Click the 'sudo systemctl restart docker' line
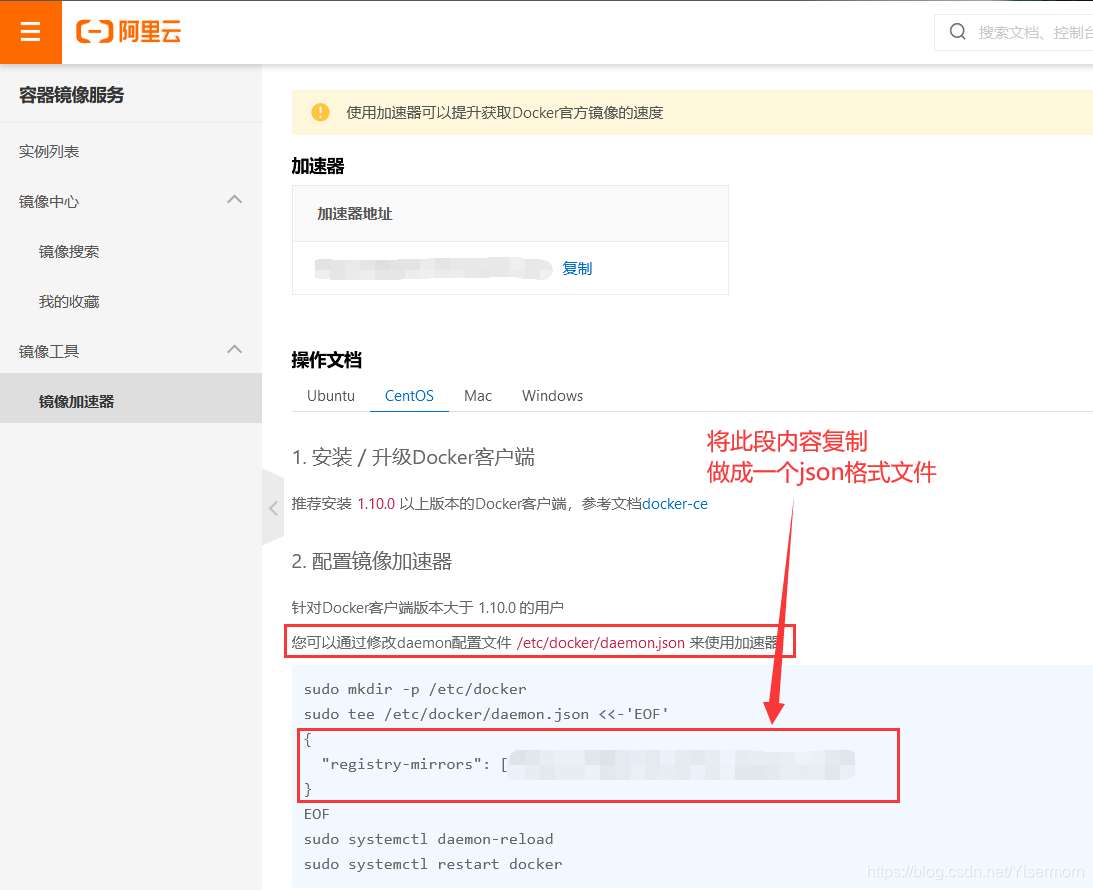Screen dimensions: 1093x890 (x=433, y=864)
